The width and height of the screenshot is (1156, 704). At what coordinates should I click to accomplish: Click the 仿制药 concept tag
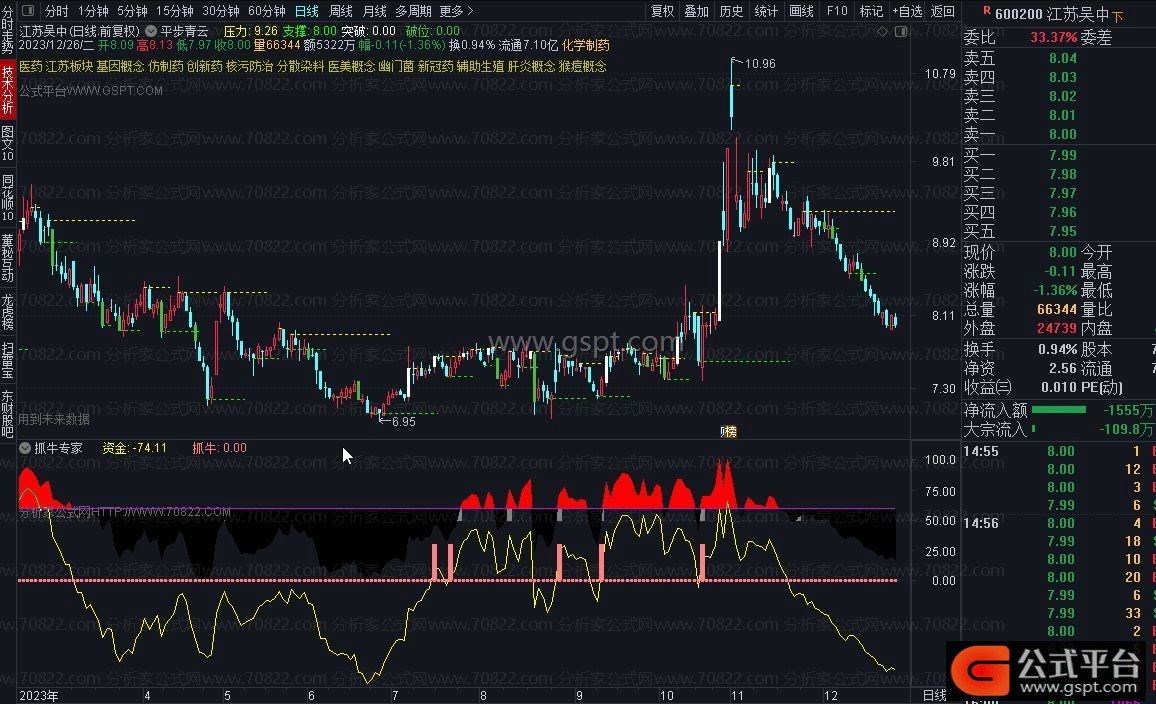165,66
